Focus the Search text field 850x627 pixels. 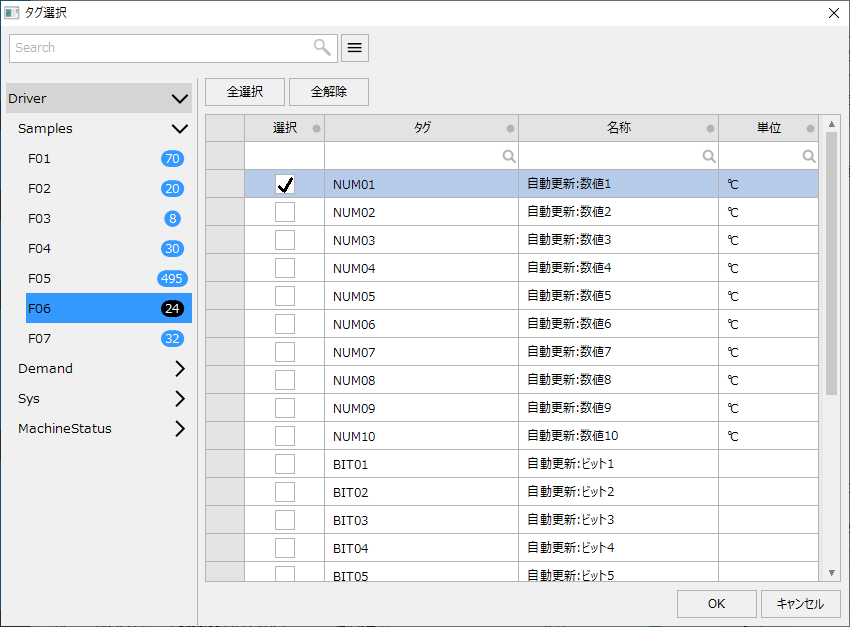(x=160, y=48)
